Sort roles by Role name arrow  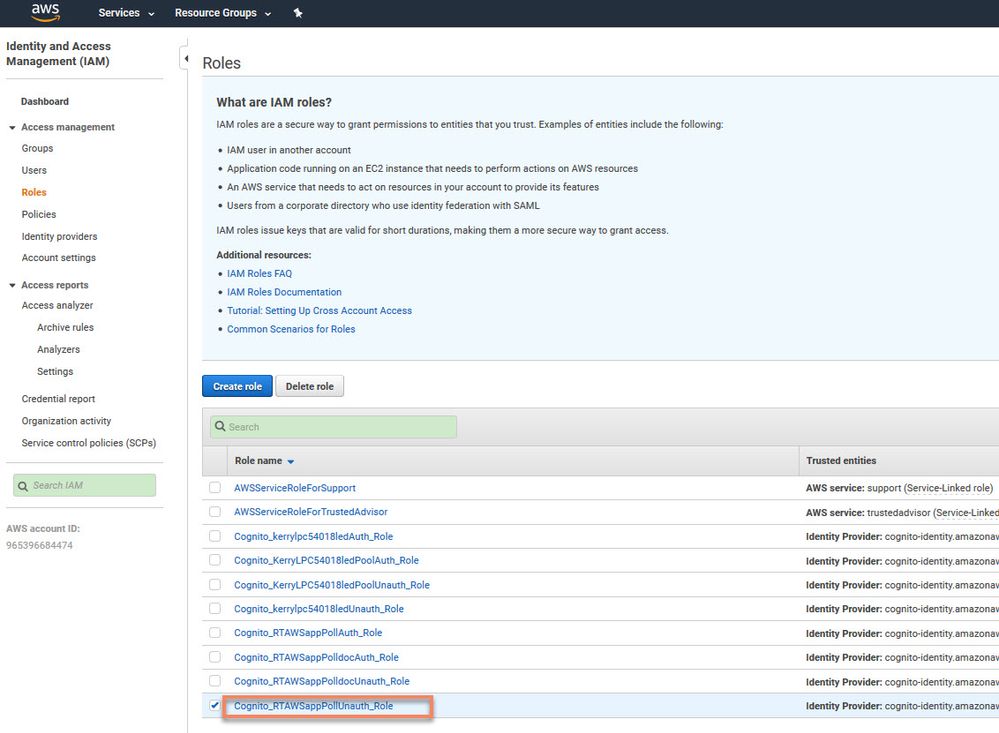[291, 462]
